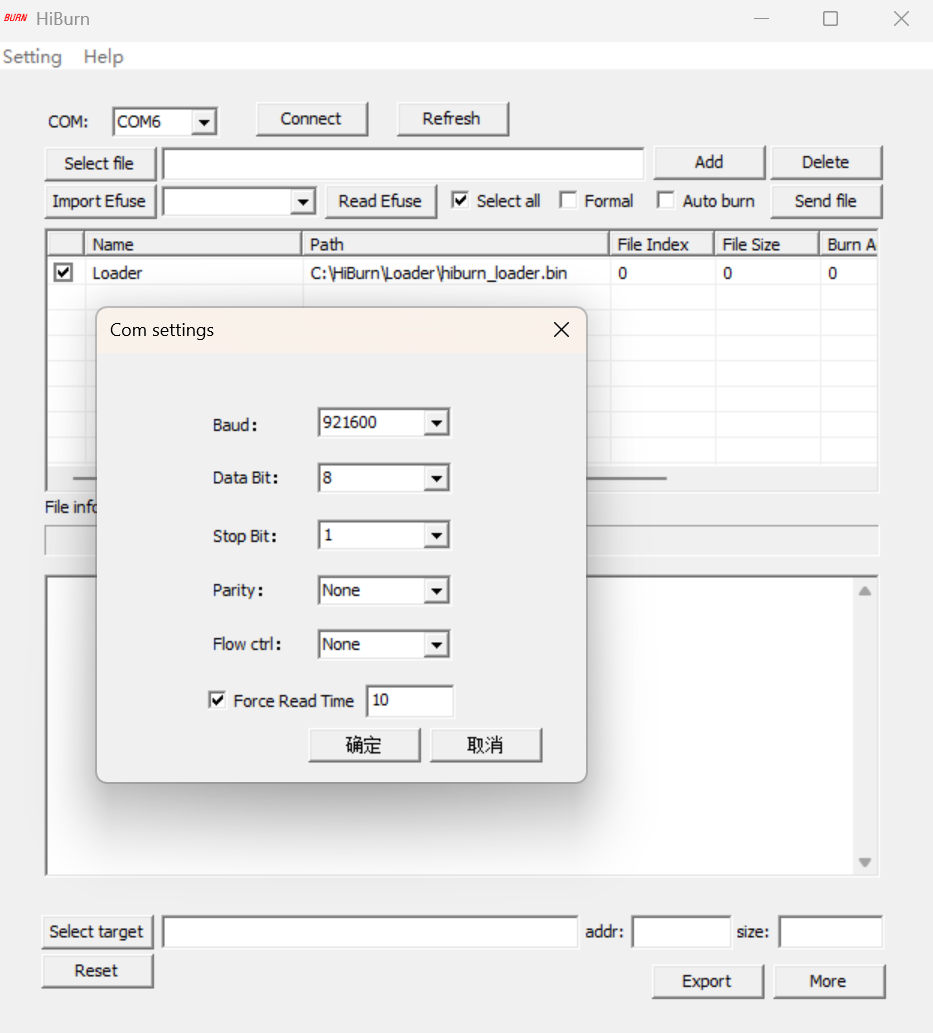Uncheck the Loader row checkbox
Screen dimensions: 933x1033
(63, 272)
